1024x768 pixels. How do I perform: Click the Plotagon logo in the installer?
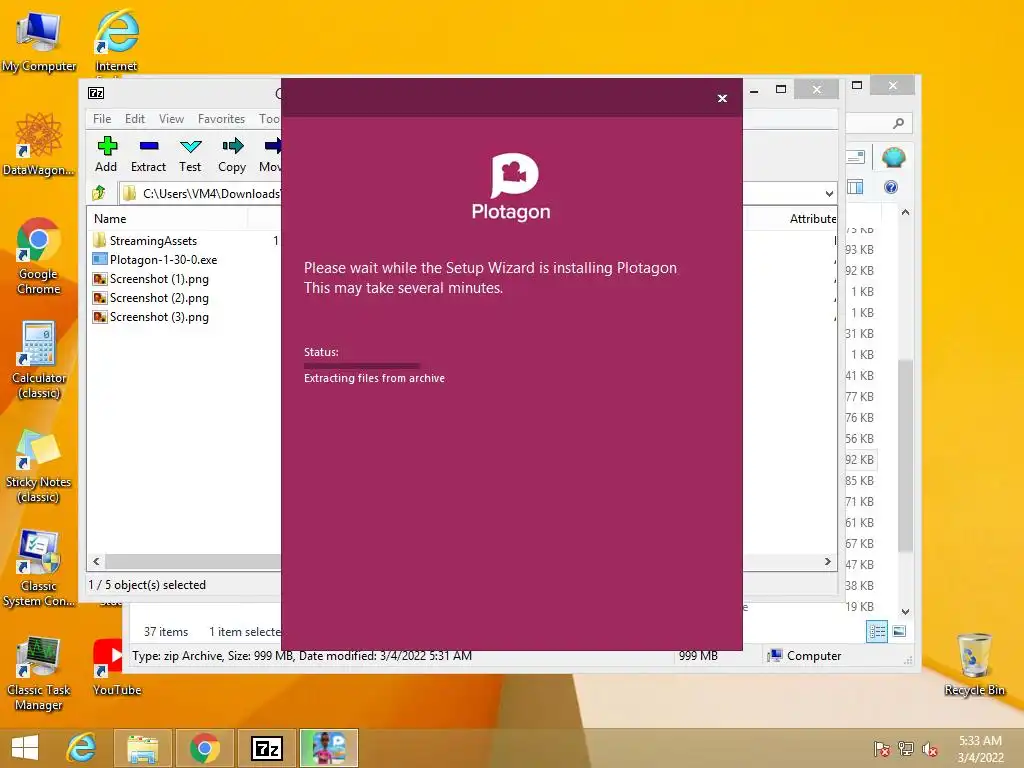point(511,187)
